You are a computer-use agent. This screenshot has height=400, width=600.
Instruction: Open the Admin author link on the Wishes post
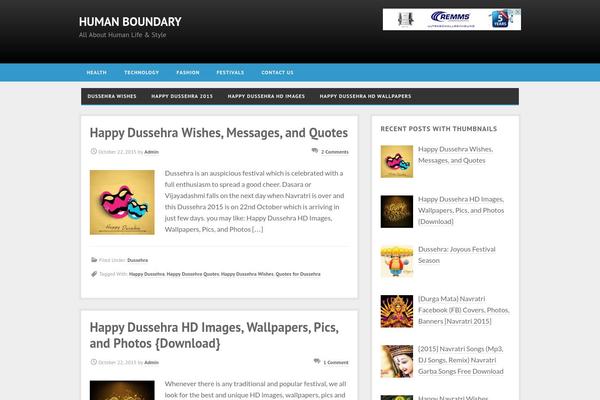pos(151,152)
